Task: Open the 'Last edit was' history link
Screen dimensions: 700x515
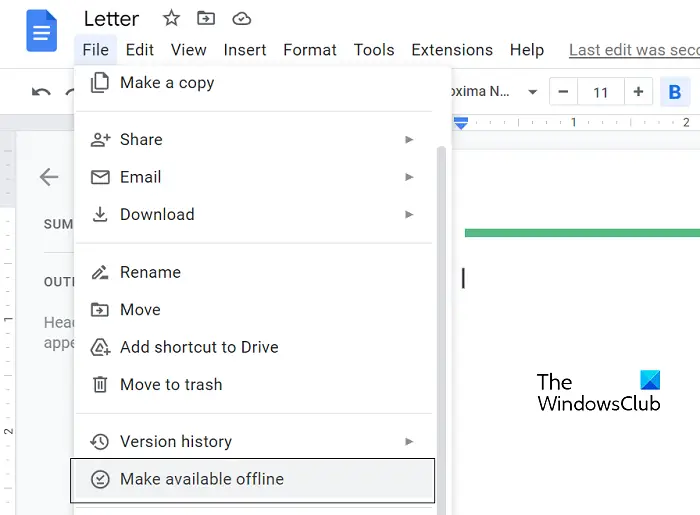Action: click(x=634, y=50)
